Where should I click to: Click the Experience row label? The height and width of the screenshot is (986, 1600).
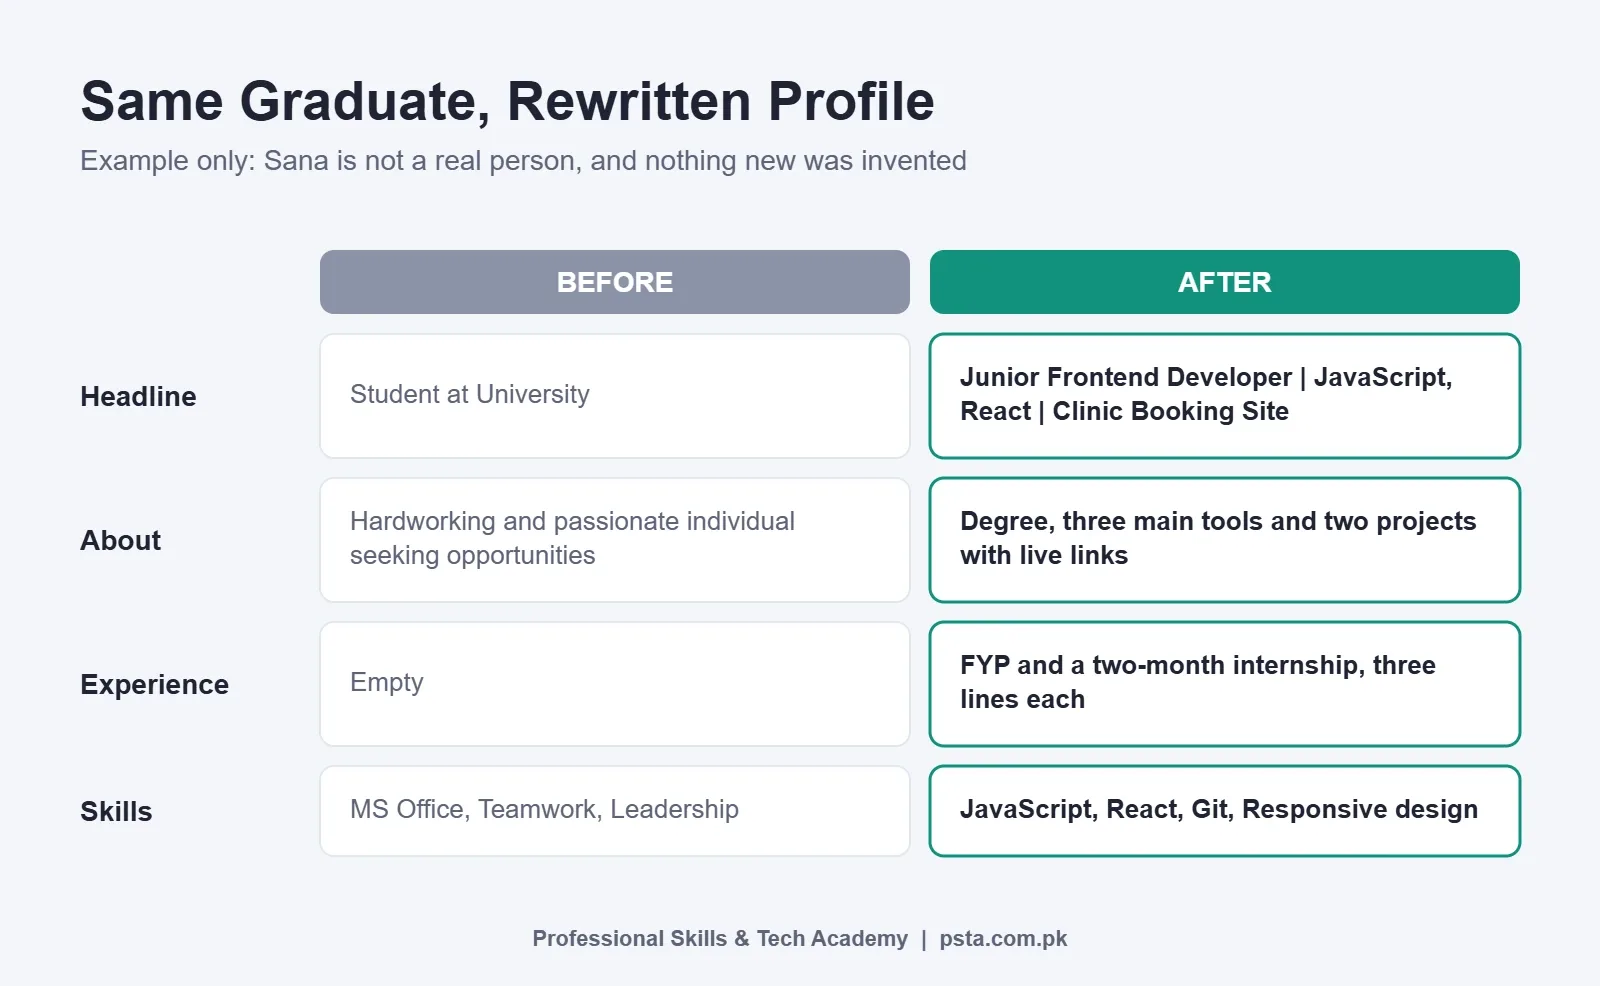(154, 685)
